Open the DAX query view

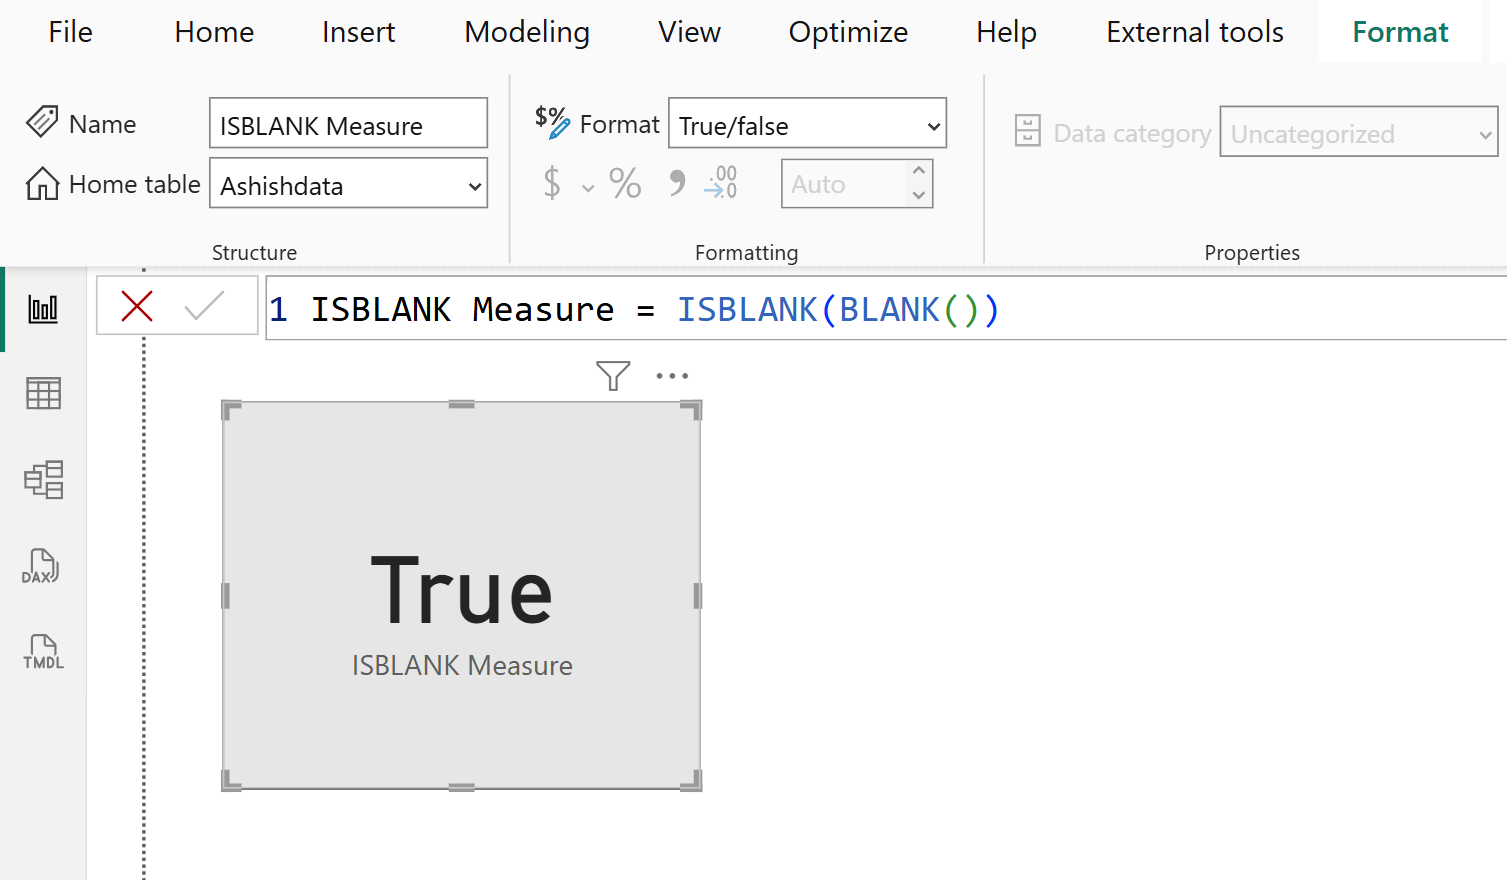[42, 566]
